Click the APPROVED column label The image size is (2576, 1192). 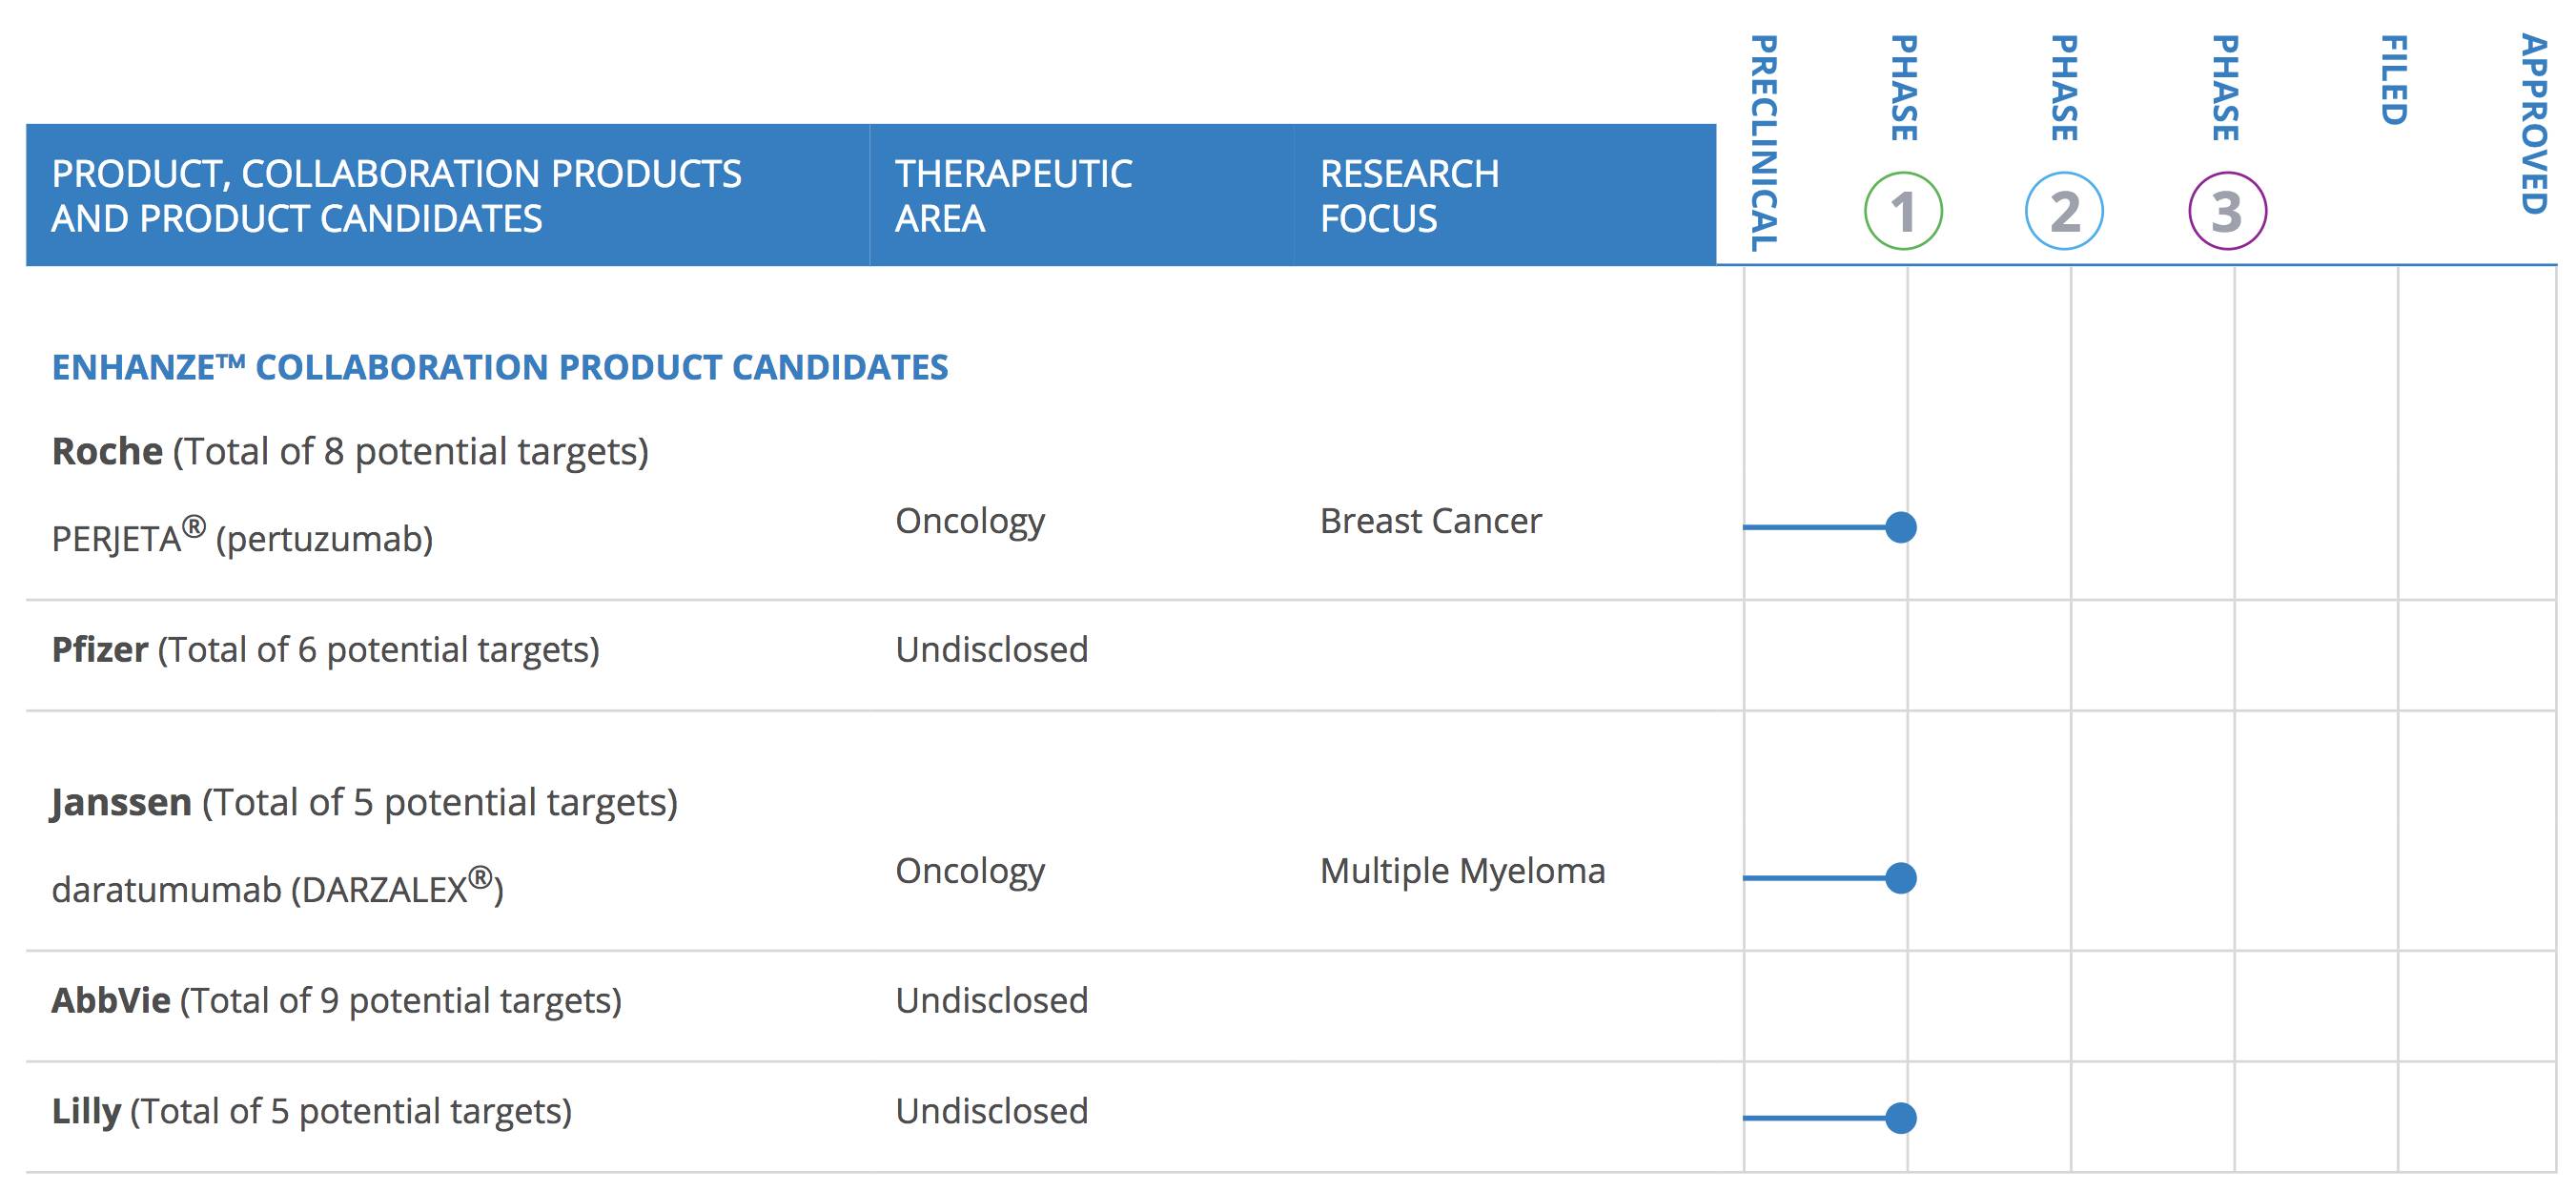tap(2532, 124)
